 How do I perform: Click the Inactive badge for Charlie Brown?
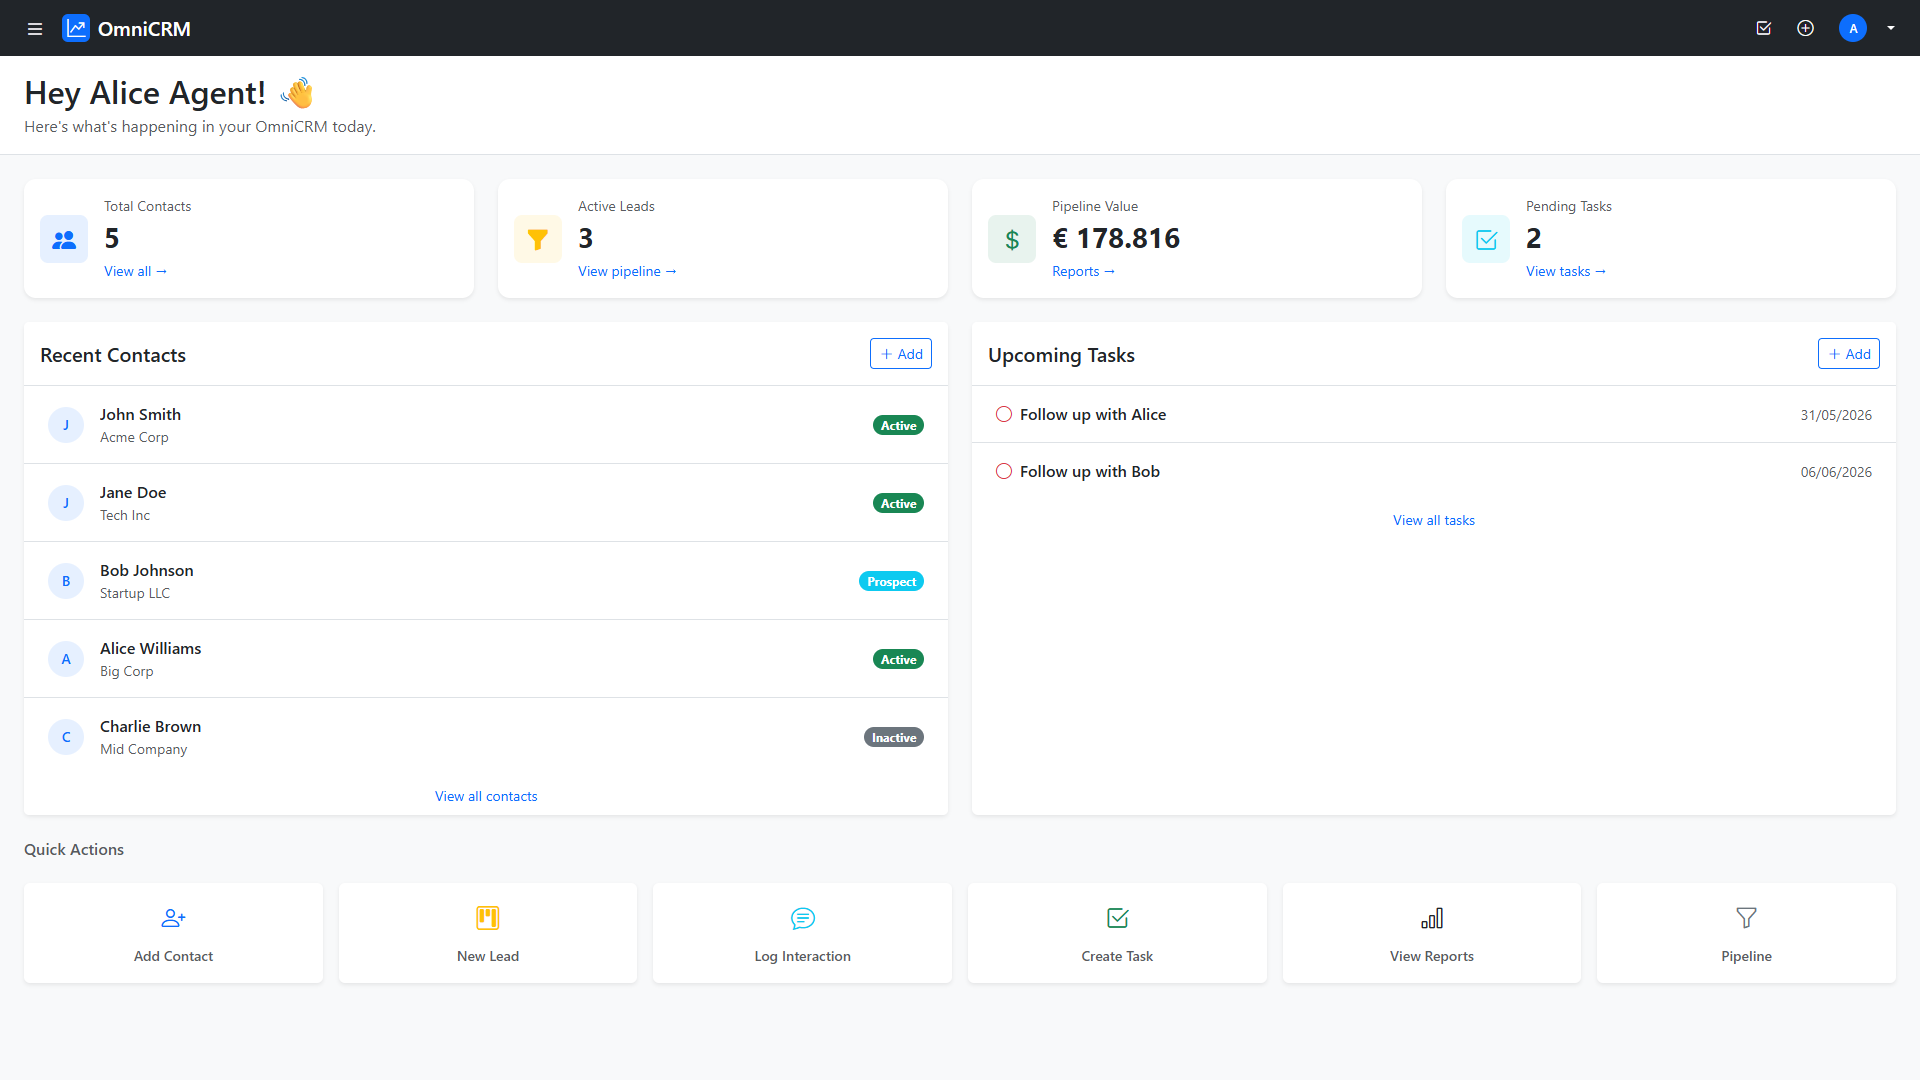(894, 737)
